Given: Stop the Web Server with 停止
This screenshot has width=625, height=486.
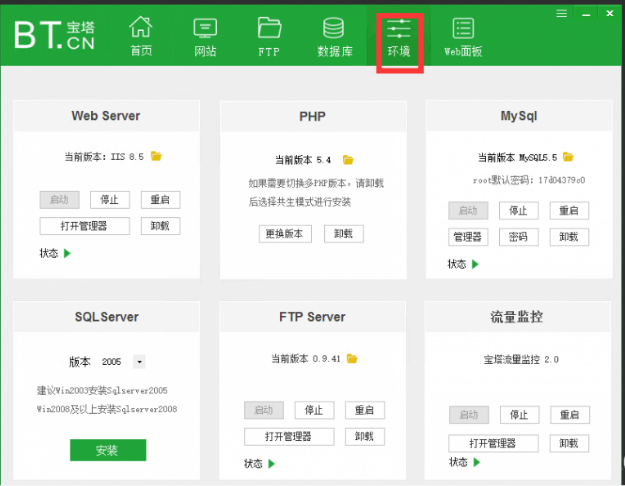Looking at the screenshot, I should pos(110,200).
